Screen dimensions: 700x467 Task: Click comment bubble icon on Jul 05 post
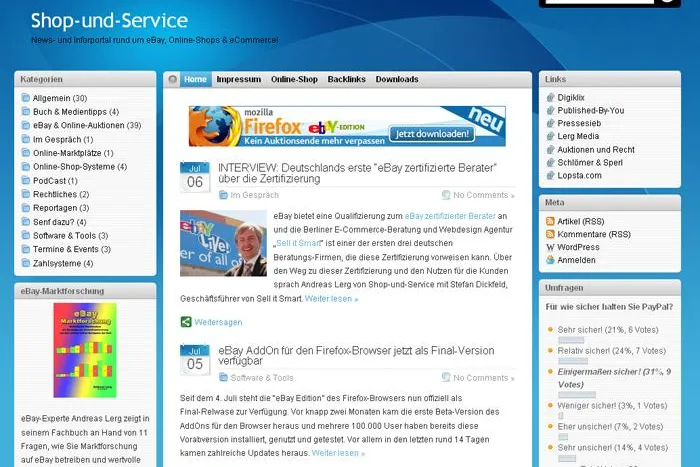[x=446, y=378]
